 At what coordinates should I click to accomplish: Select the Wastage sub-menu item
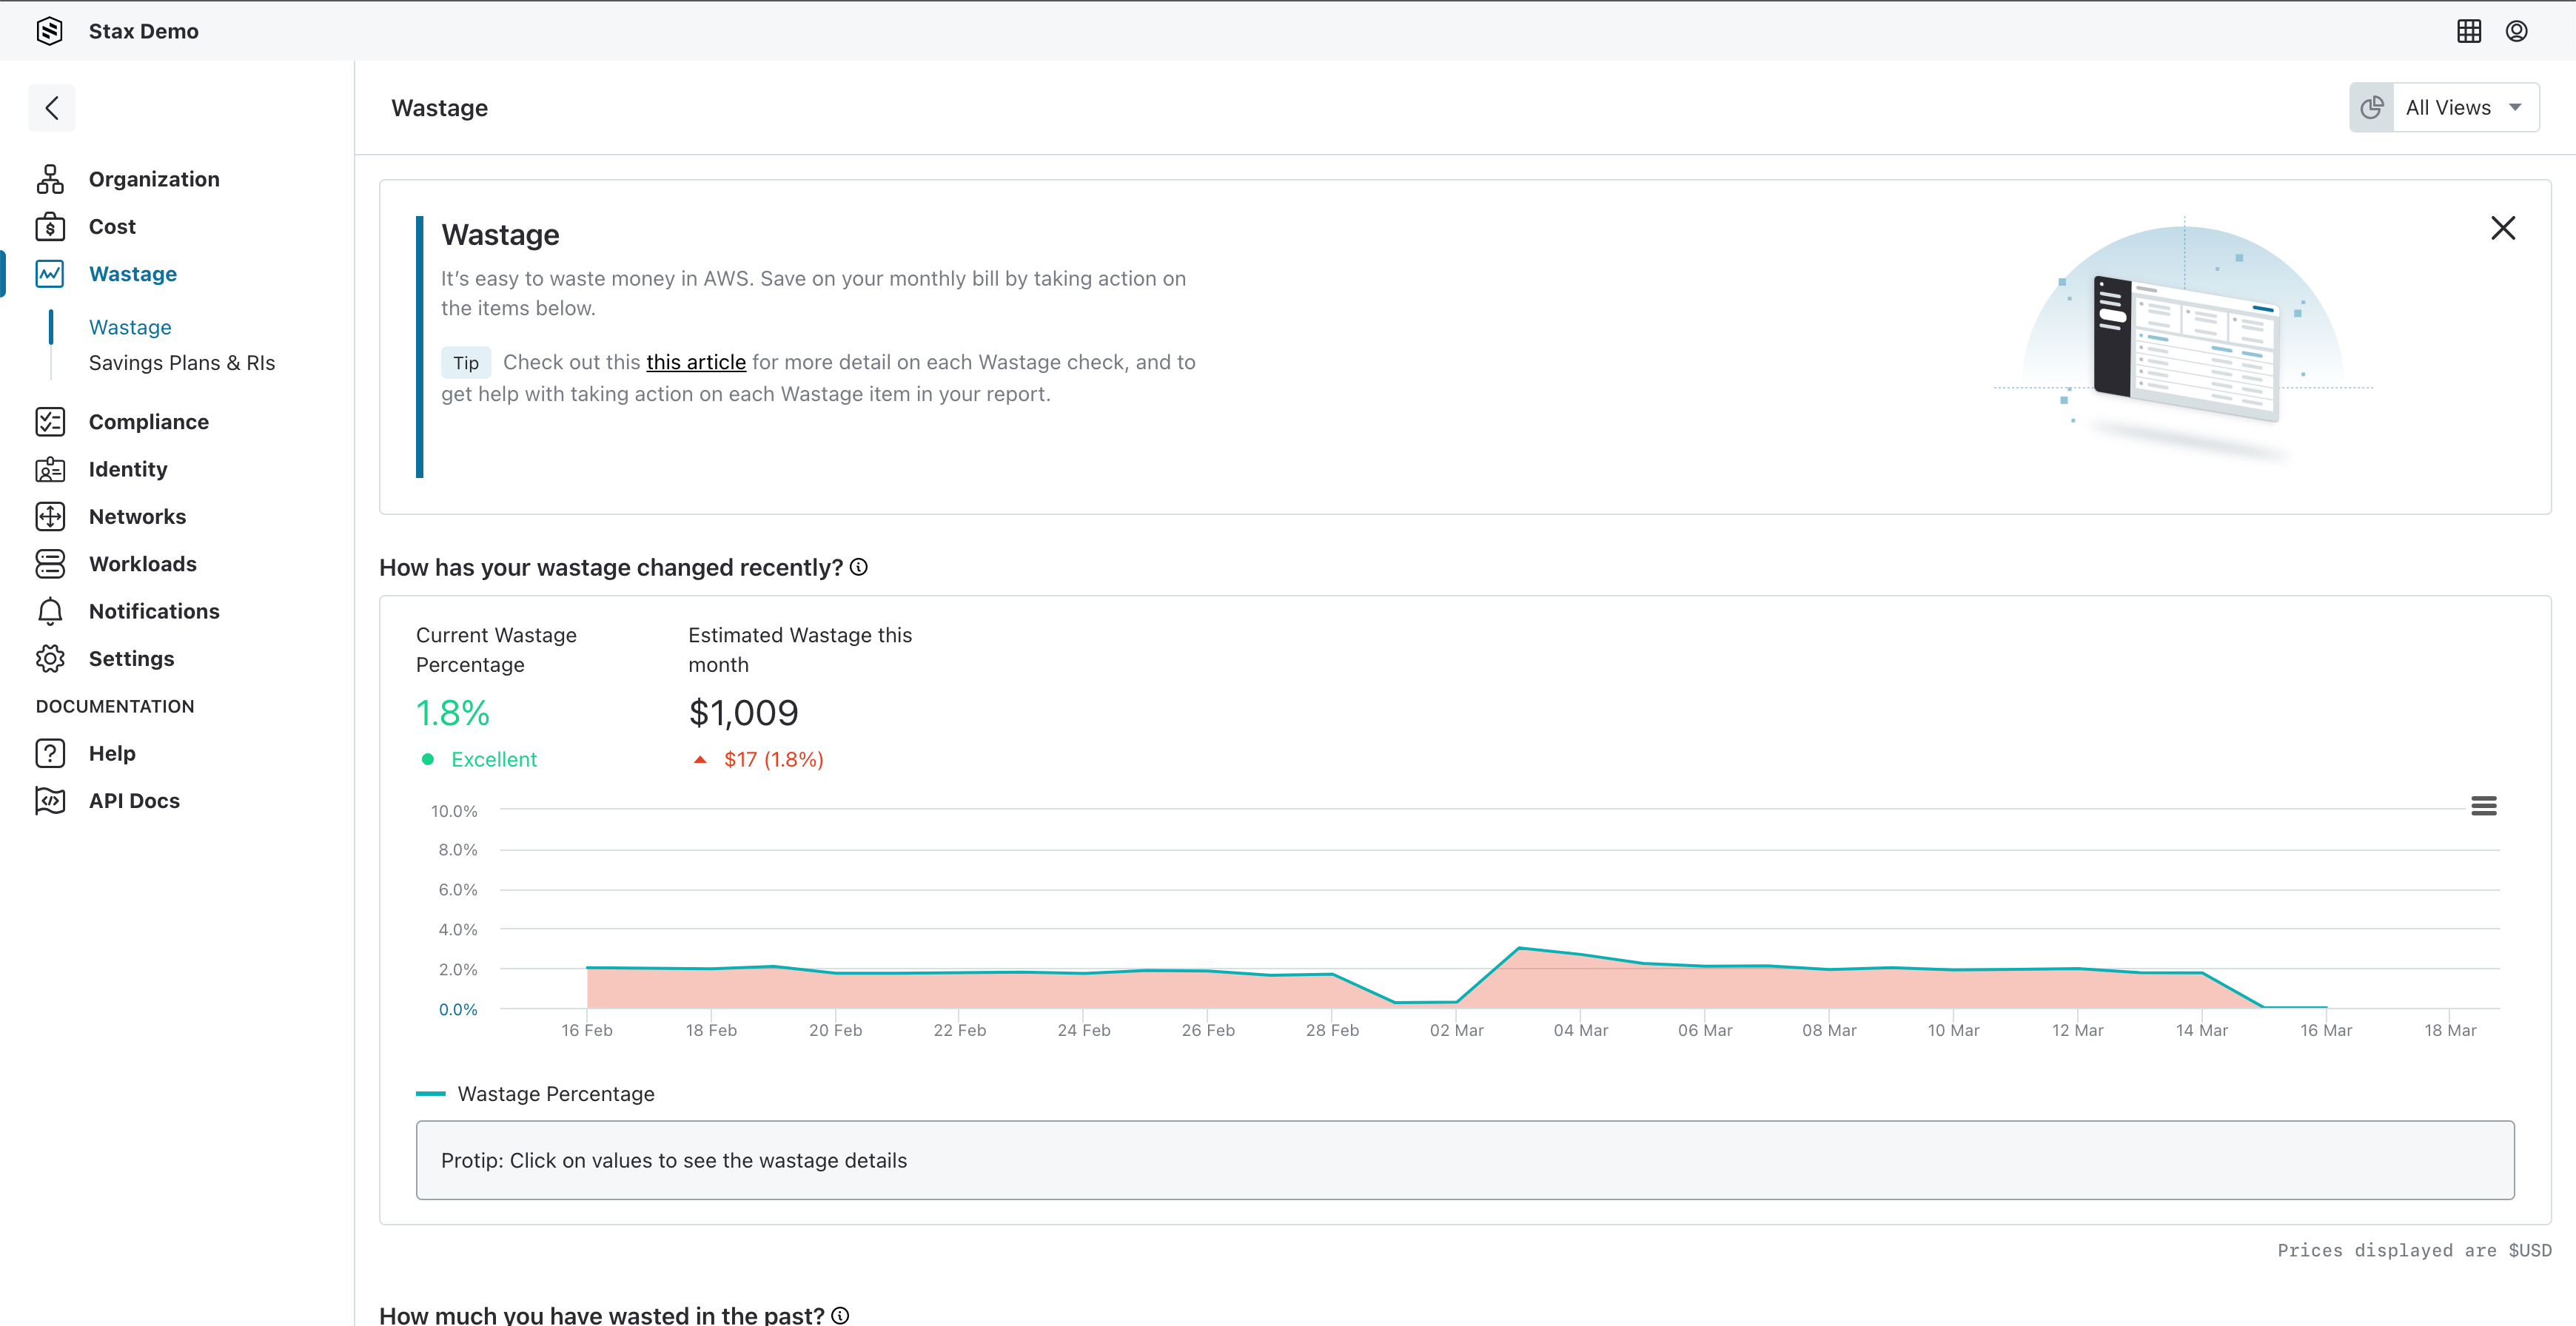130,325
